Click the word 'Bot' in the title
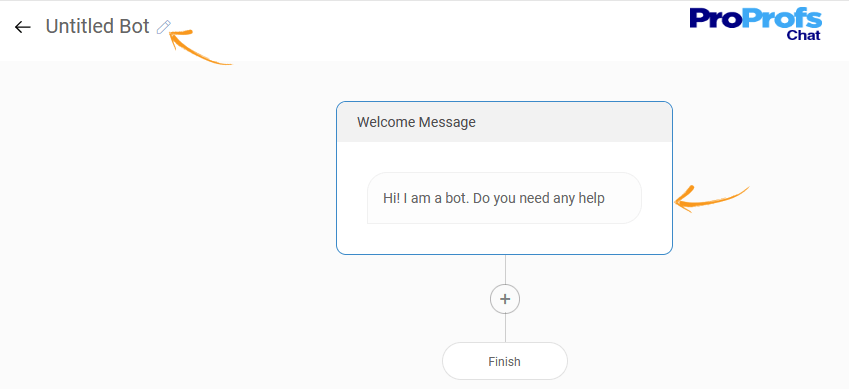Image resolution: width=849 pixels, height=389 pixels. coord(132,27)
